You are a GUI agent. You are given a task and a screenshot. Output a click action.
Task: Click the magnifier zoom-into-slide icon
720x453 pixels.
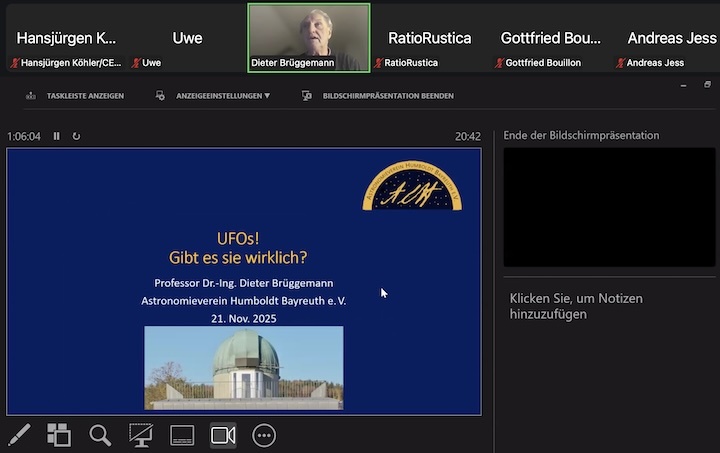(x=100, y=435)
